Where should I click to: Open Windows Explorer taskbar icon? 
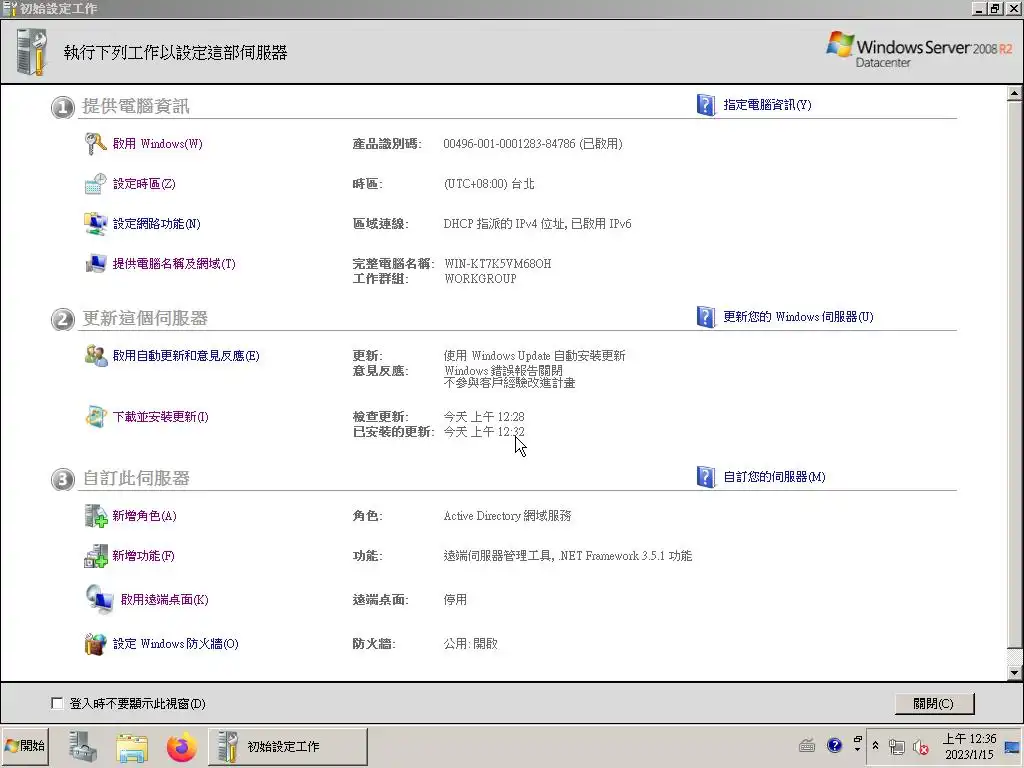pyautogui.click(x=132, y=747)
